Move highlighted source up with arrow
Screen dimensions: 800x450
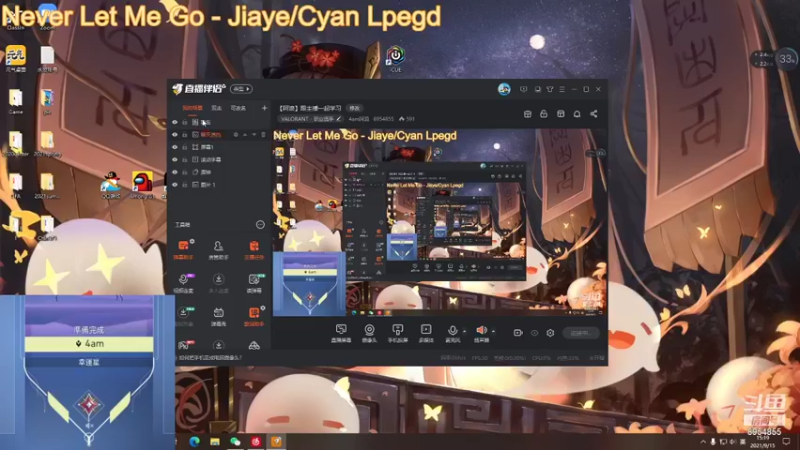[x=245, y=135]
